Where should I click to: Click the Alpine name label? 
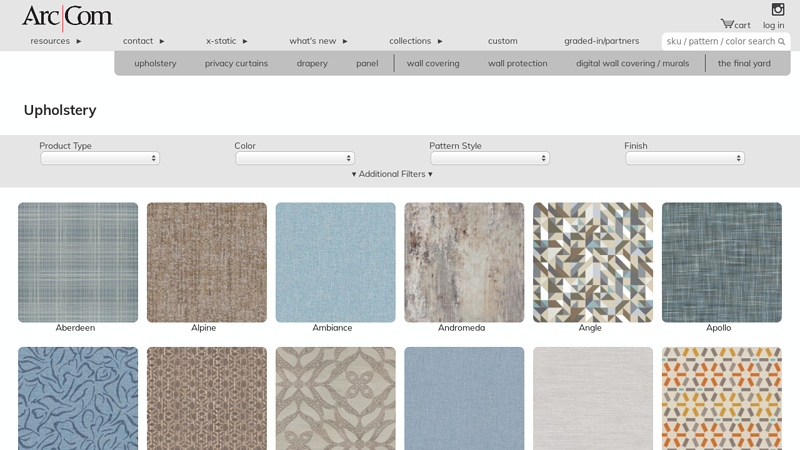(204, 328)
